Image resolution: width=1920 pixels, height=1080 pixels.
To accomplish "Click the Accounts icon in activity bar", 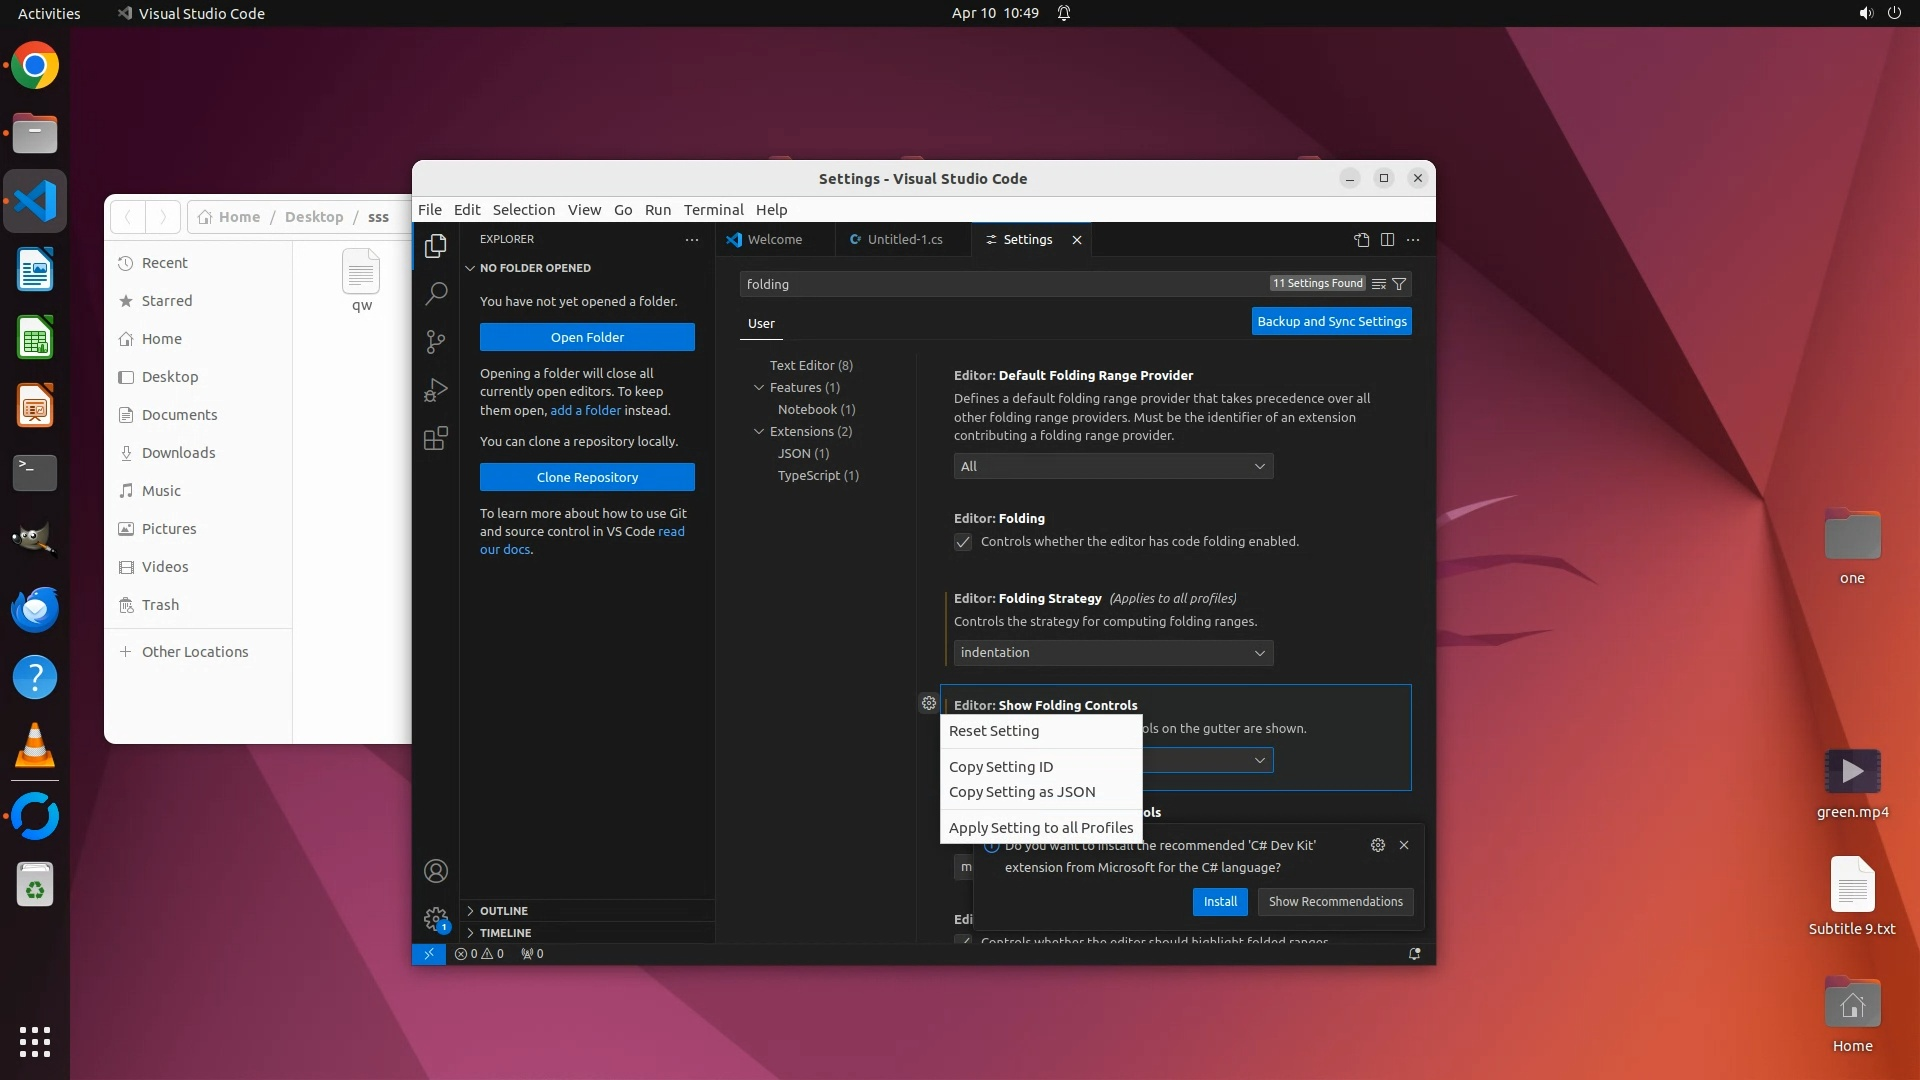I will click(436, 871).
